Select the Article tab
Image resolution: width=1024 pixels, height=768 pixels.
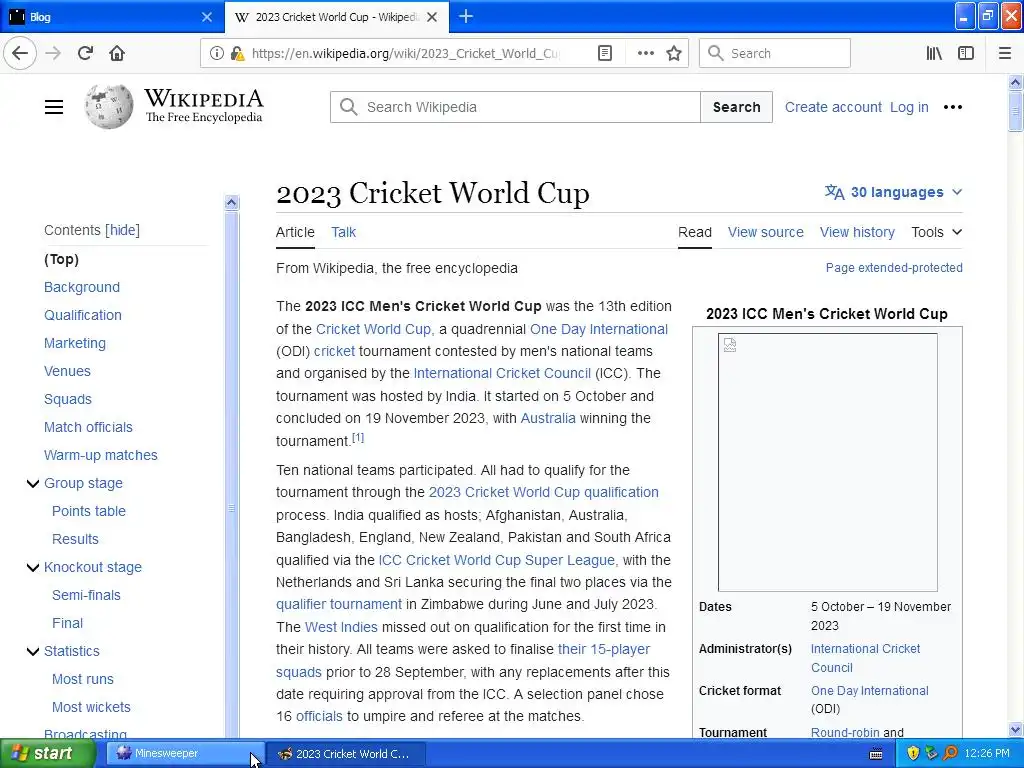click(x=295, y=232)
